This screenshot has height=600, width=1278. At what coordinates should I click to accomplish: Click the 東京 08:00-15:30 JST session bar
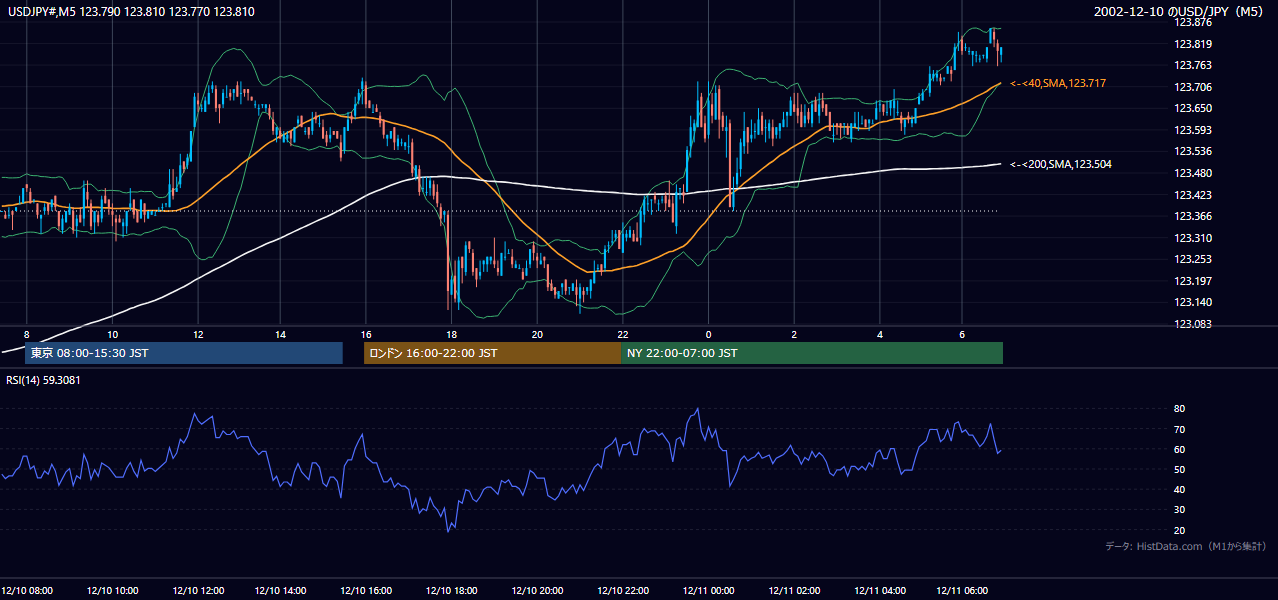coord(184,353)
